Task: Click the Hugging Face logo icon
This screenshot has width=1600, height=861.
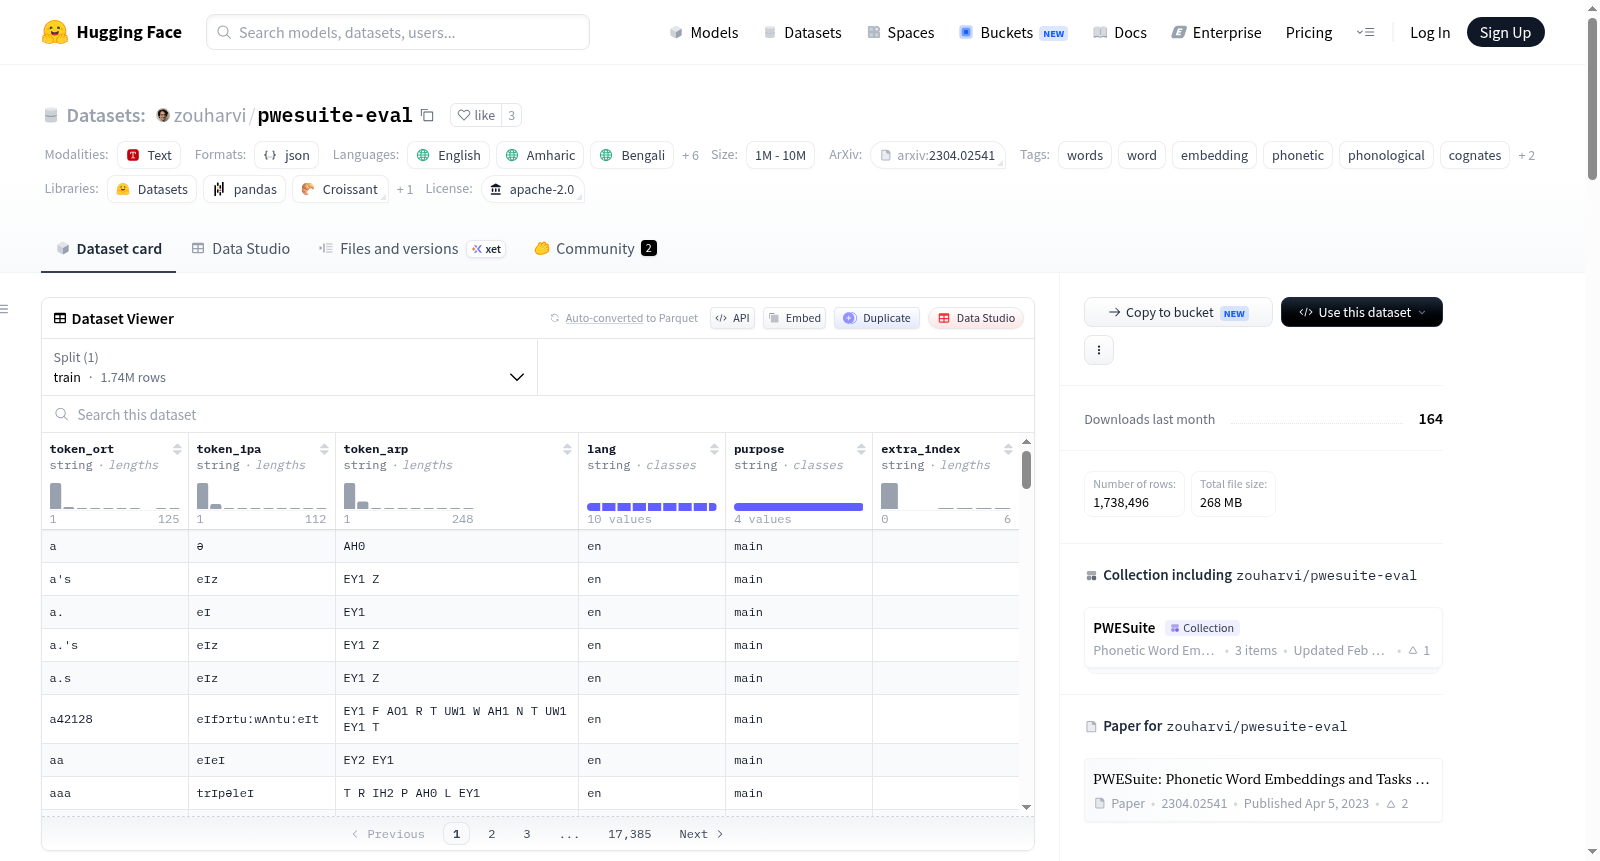Action: (55, 32)
